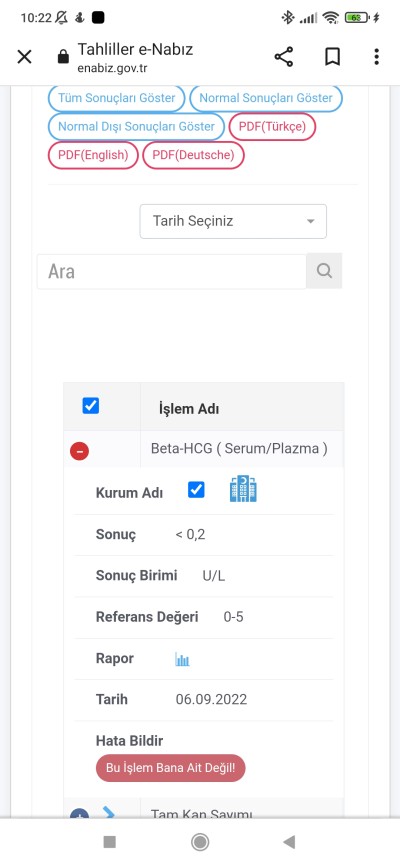Show all results with Tüm Sonuçları Göster
400x866 pixels.
117,98
